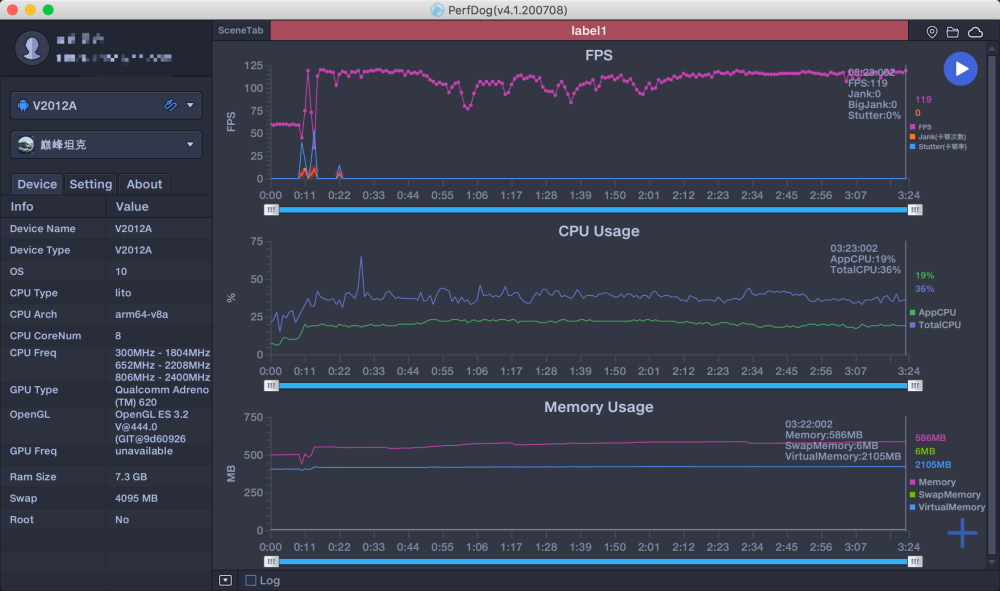Click the Memory Usage timeline right handle
Screen dimensions: 1000x591
(915, 562)
